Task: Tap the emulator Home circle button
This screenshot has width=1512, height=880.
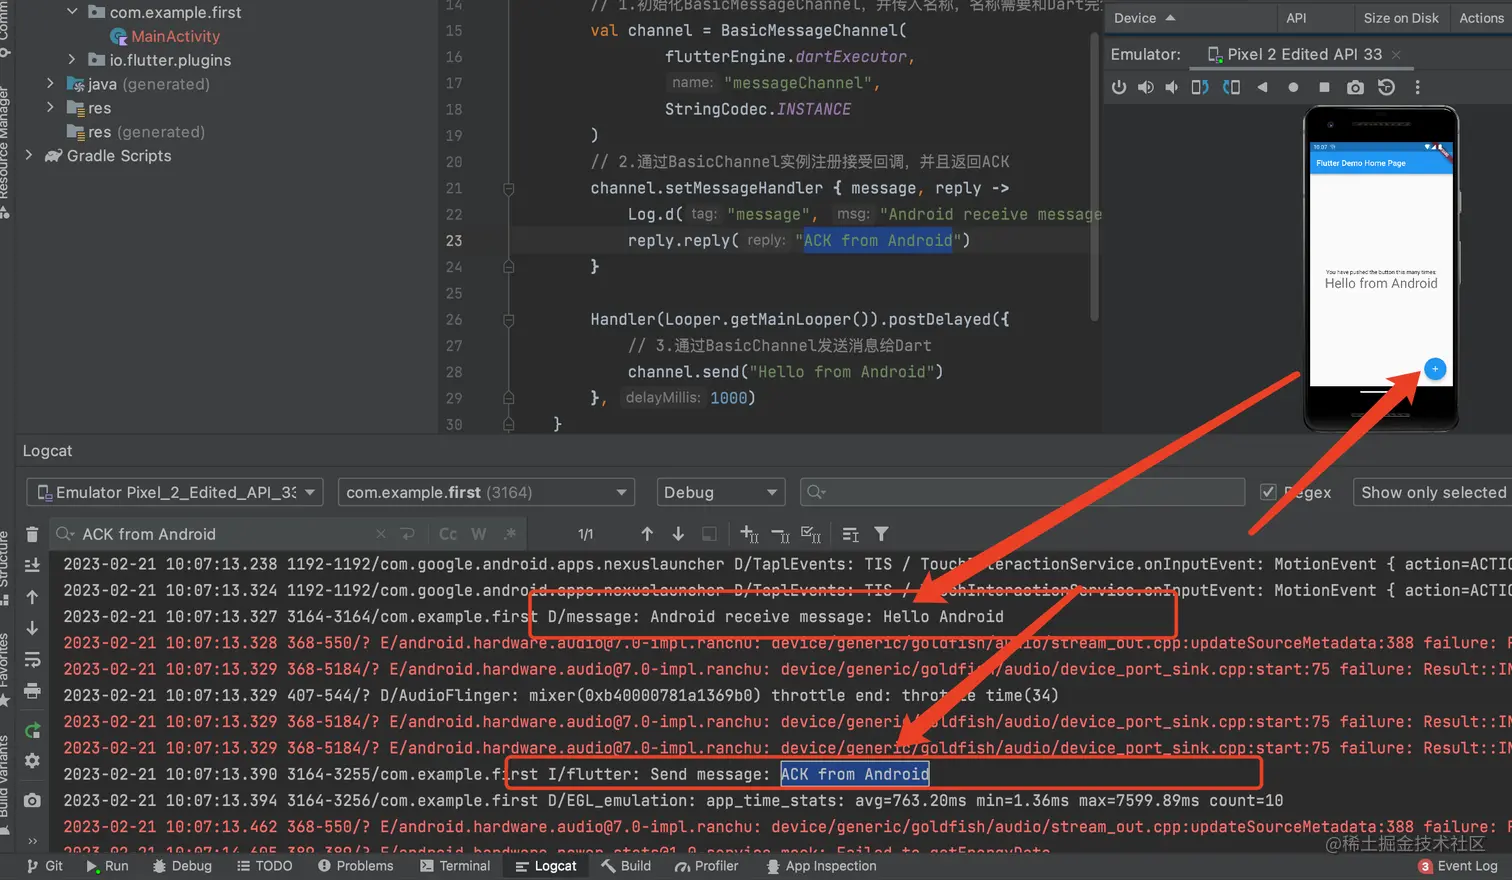Action: pyautogui.click(x=1293, y=88)
